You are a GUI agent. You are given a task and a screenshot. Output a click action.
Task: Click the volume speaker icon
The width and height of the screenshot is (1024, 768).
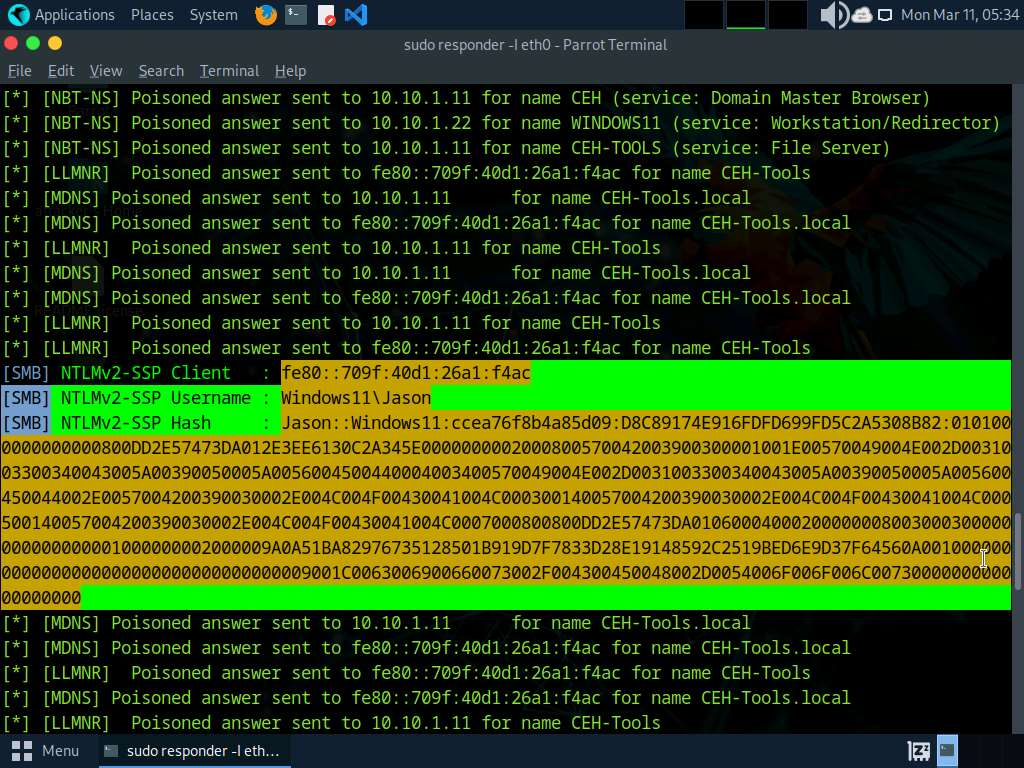(832, 15)
